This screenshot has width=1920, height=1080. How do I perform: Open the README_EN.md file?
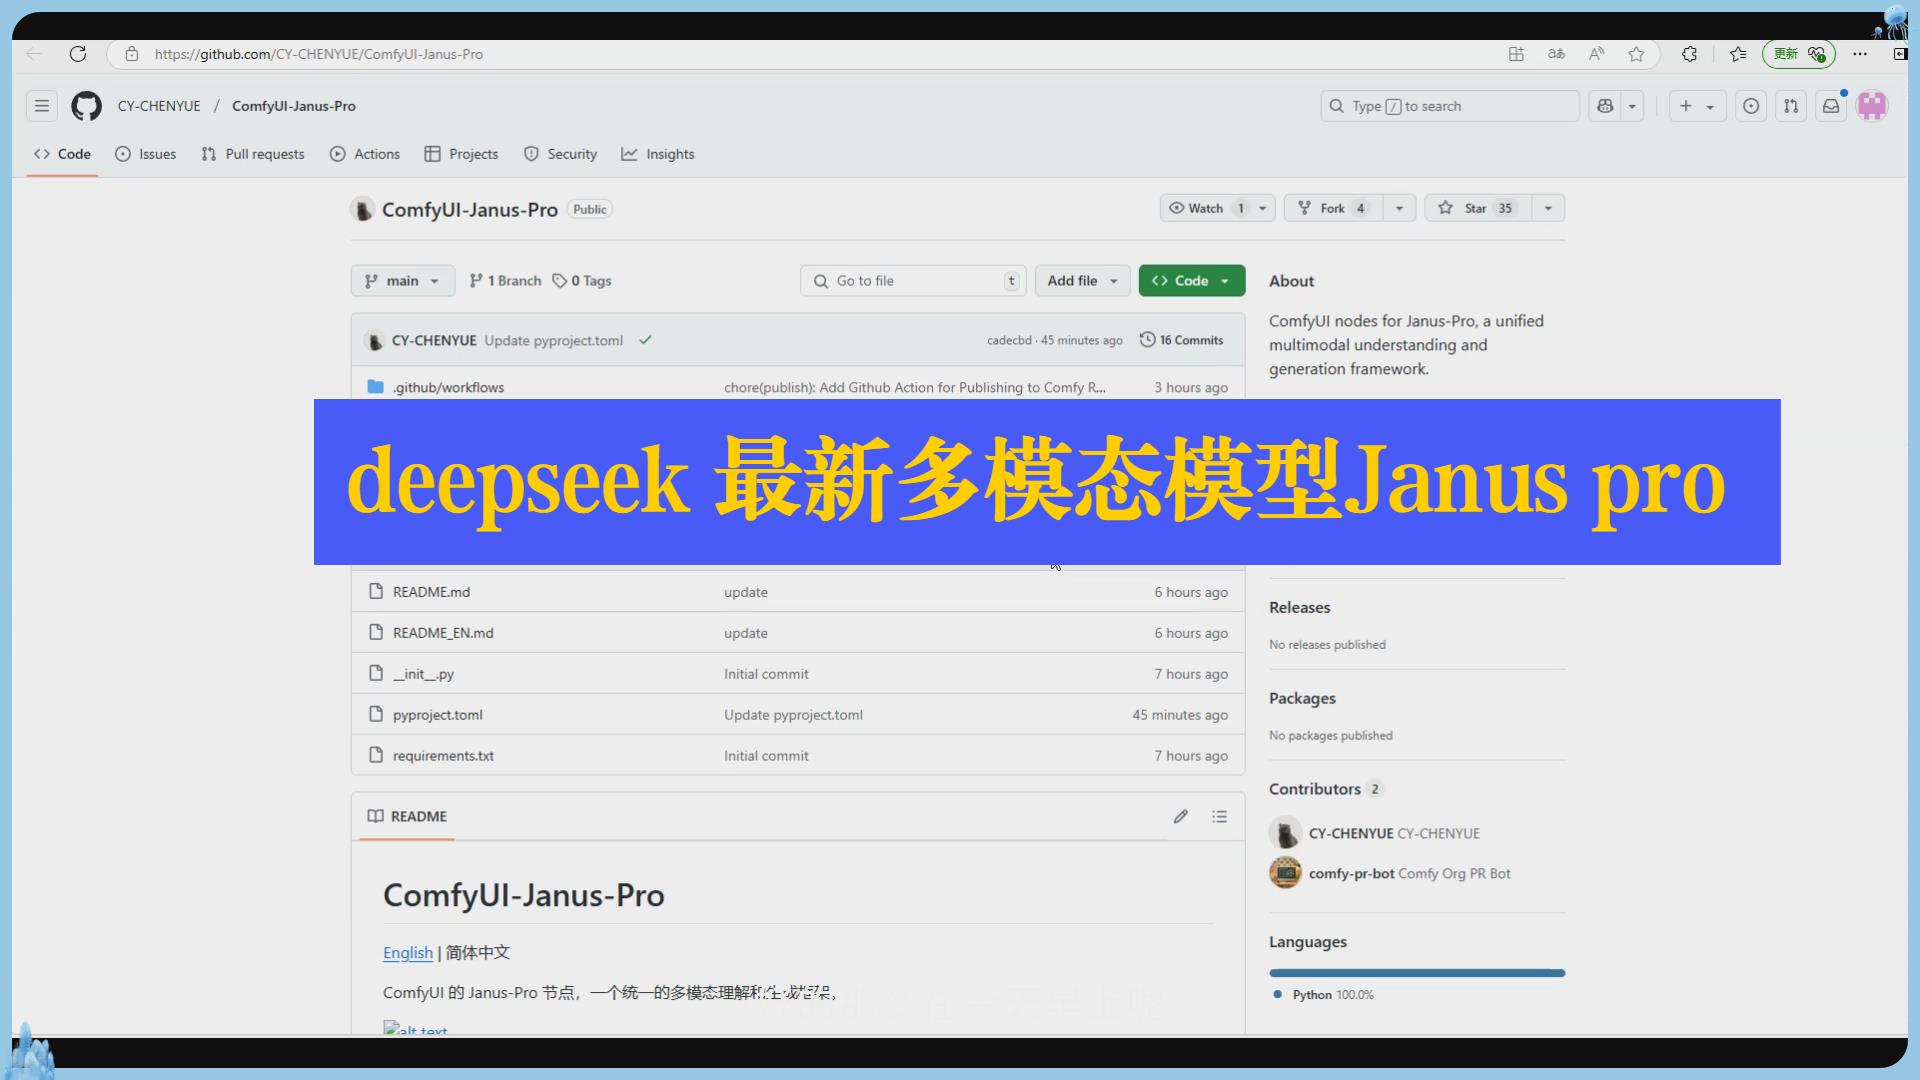coord(443,633)
